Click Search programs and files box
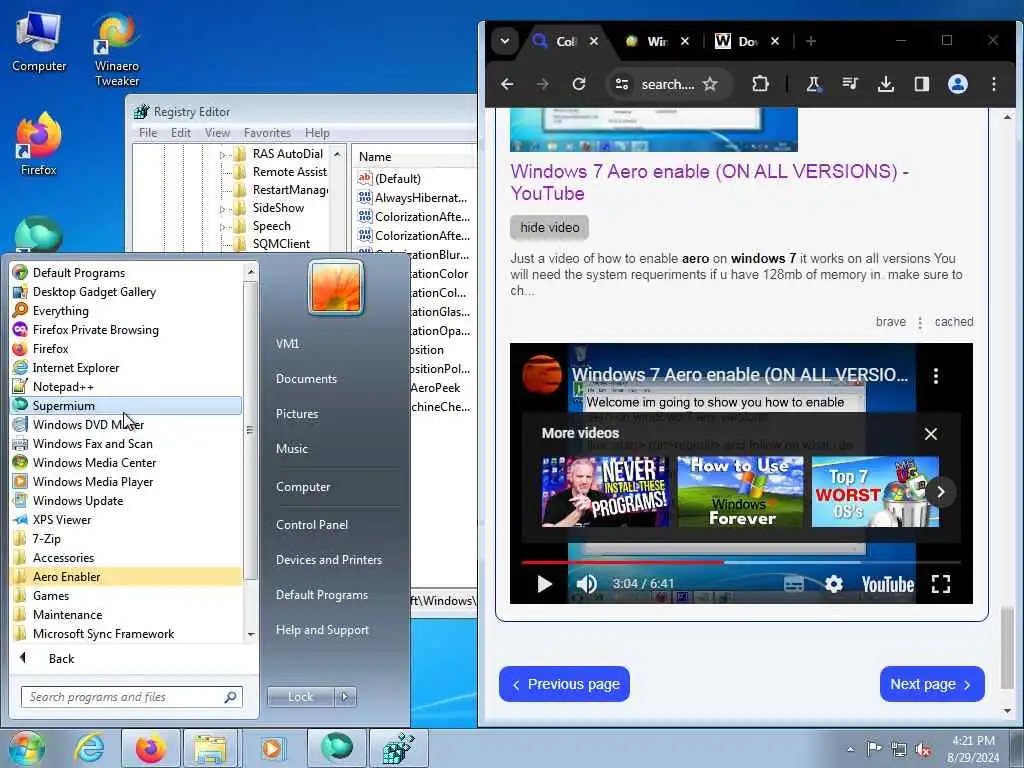The width and height of the screenshot is (1024, 768). click(131, 697)
